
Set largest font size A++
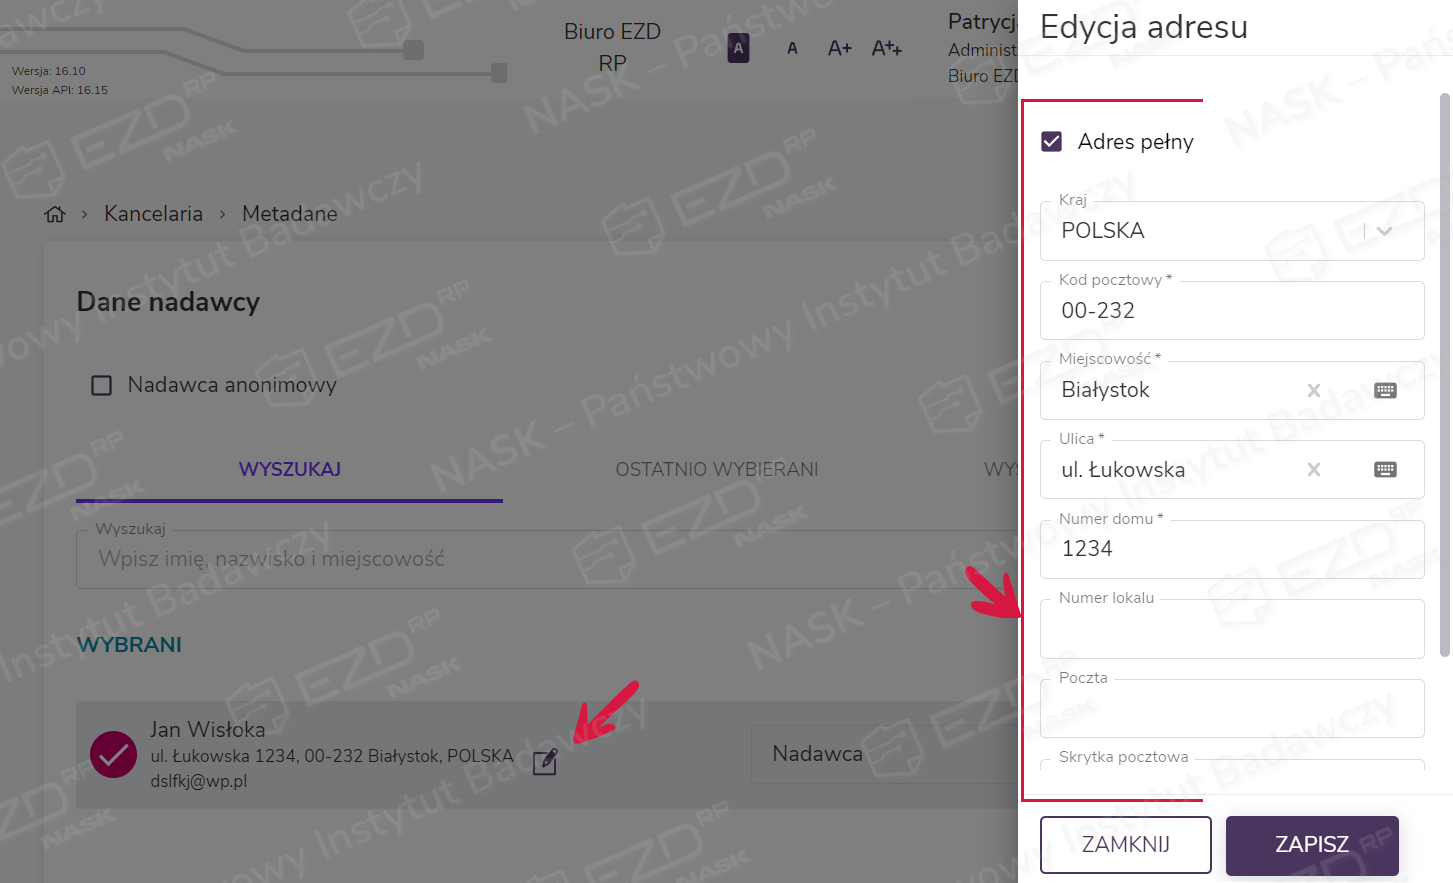pos(886,48)
